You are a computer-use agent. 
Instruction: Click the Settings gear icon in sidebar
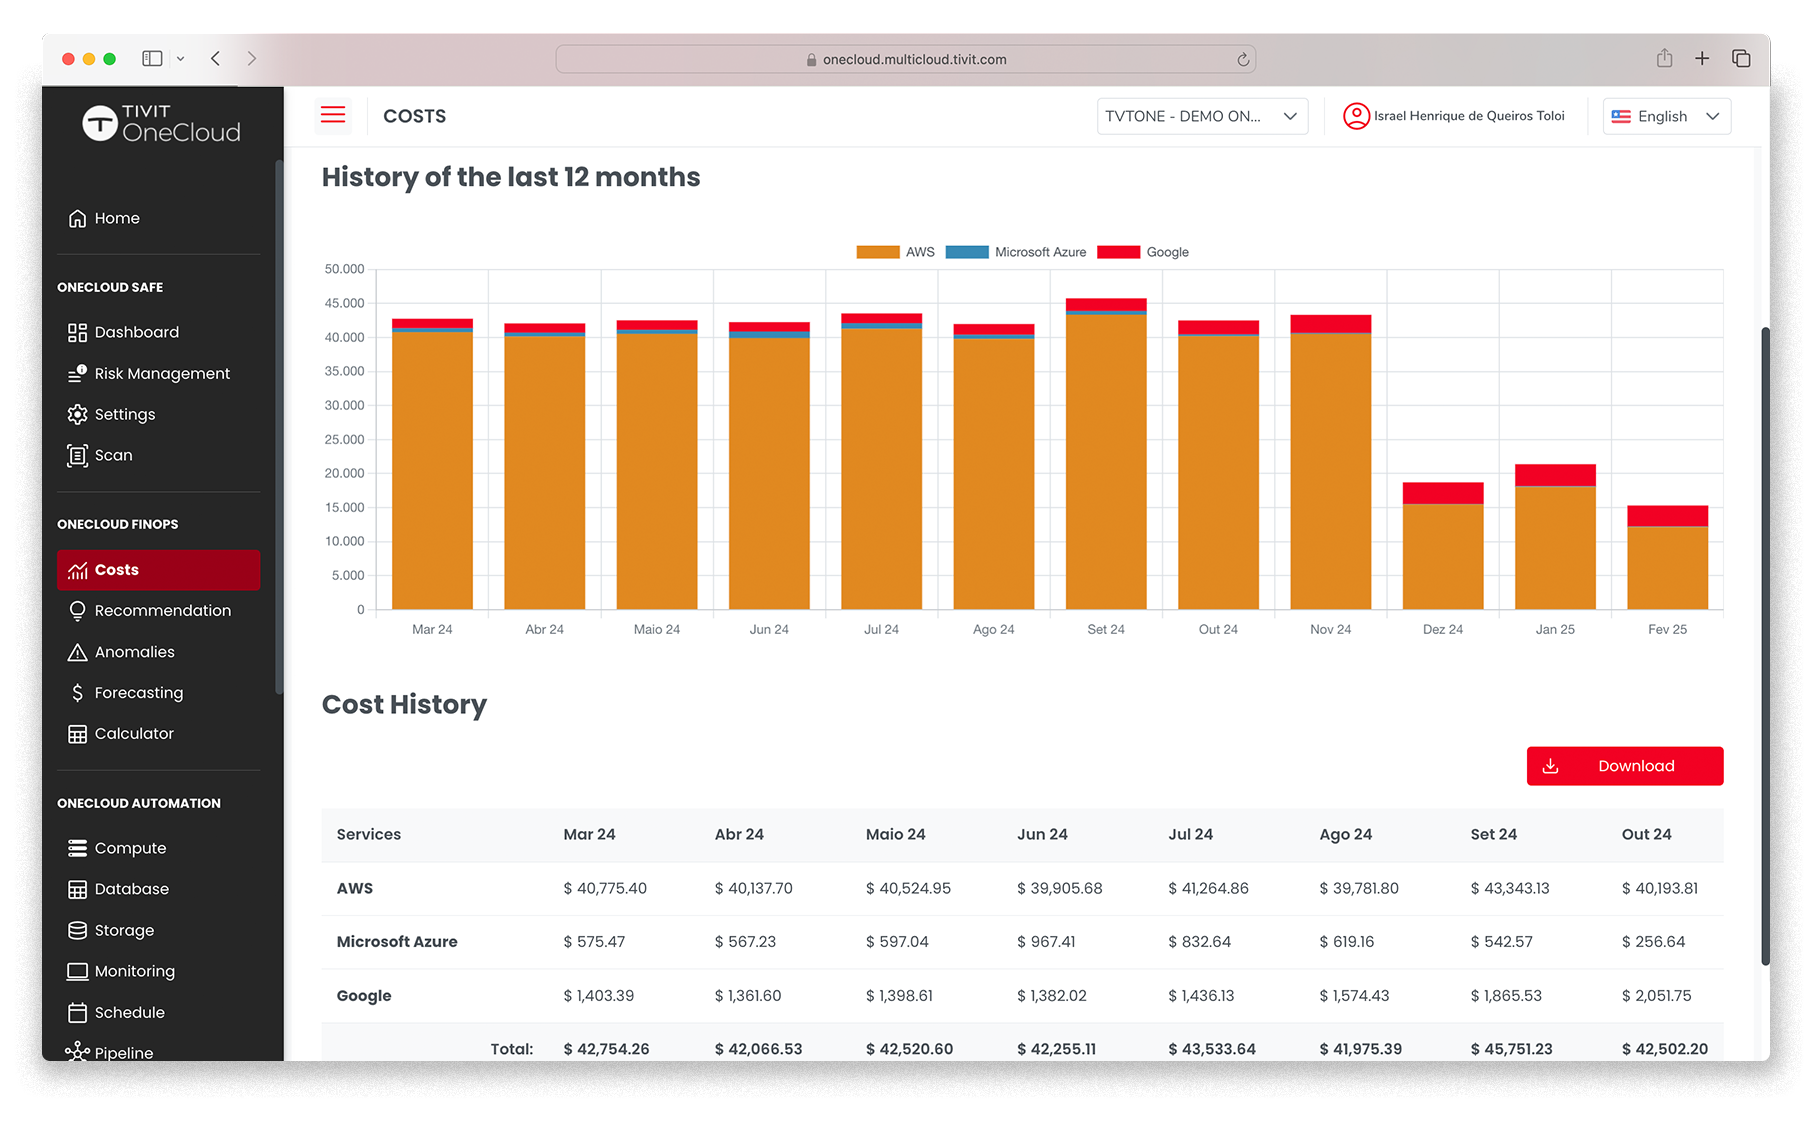tap(77, 414)
